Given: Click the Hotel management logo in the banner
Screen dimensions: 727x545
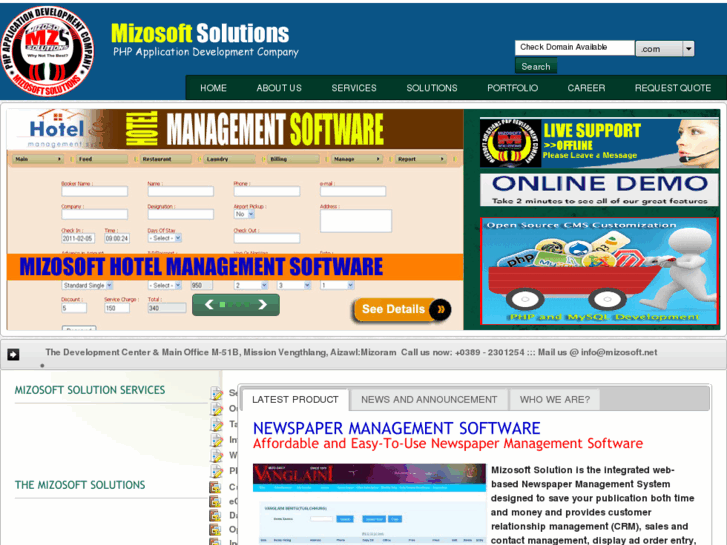Looking at the screenshot, I should (58, 129).
